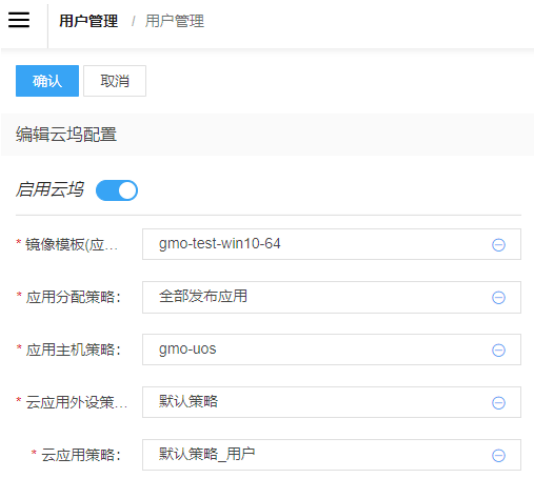Open the 应用主机策略 gmo-uos field
Screen dimensions: 557x497
[x=331, y=350]
